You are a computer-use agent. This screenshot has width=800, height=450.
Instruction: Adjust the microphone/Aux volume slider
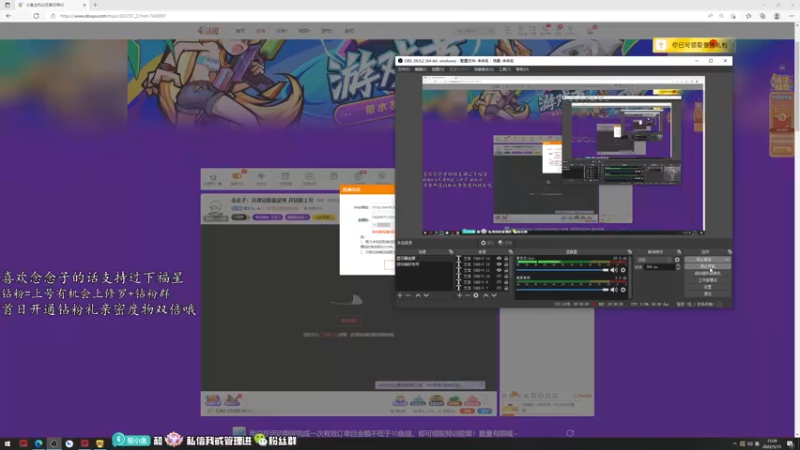(562, 270)
